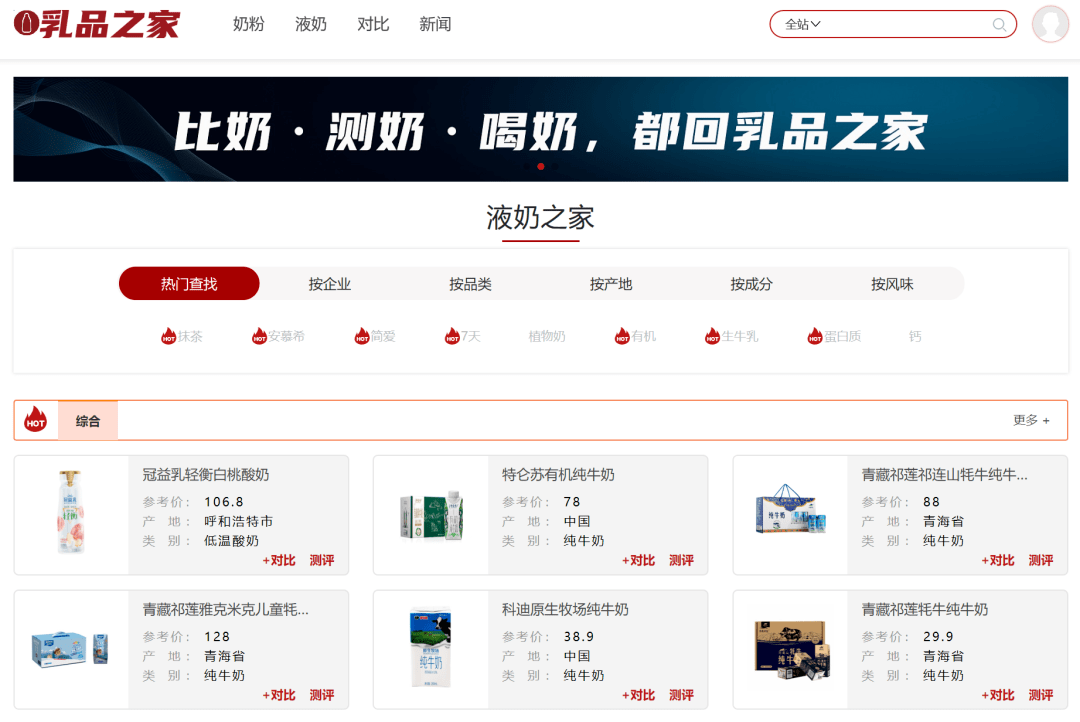Click the origin text 呼和浩特市
Image resolution: width=1080 pixels, height=722 pixels.
(238, 522)
